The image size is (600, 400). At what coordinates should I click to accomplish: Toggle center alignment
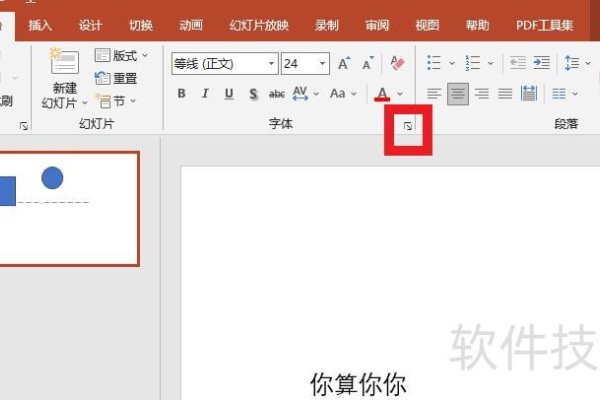(458, 93)
